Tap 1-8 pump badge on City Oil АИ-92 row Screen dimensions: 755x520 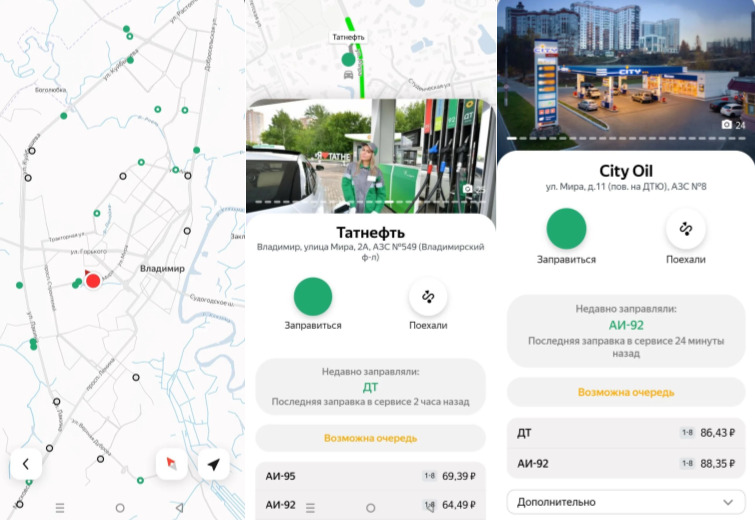point(687,464)
